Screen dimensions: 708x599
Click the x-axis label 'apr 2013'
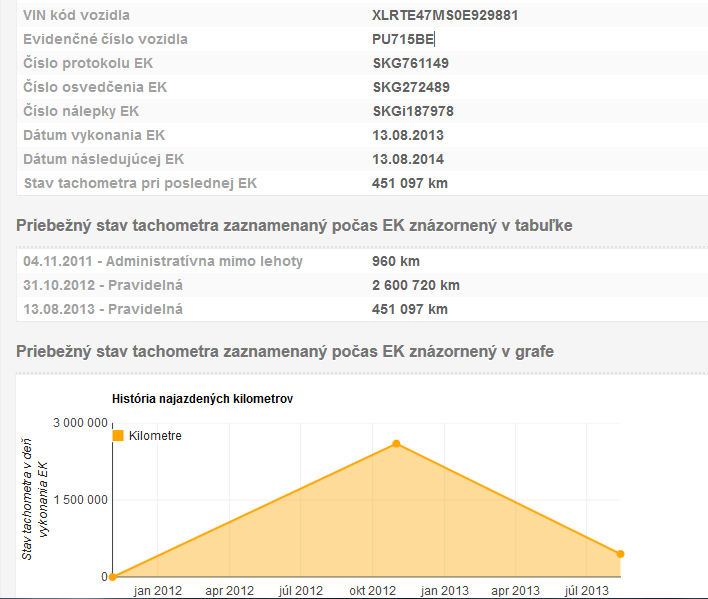[515, 590]
